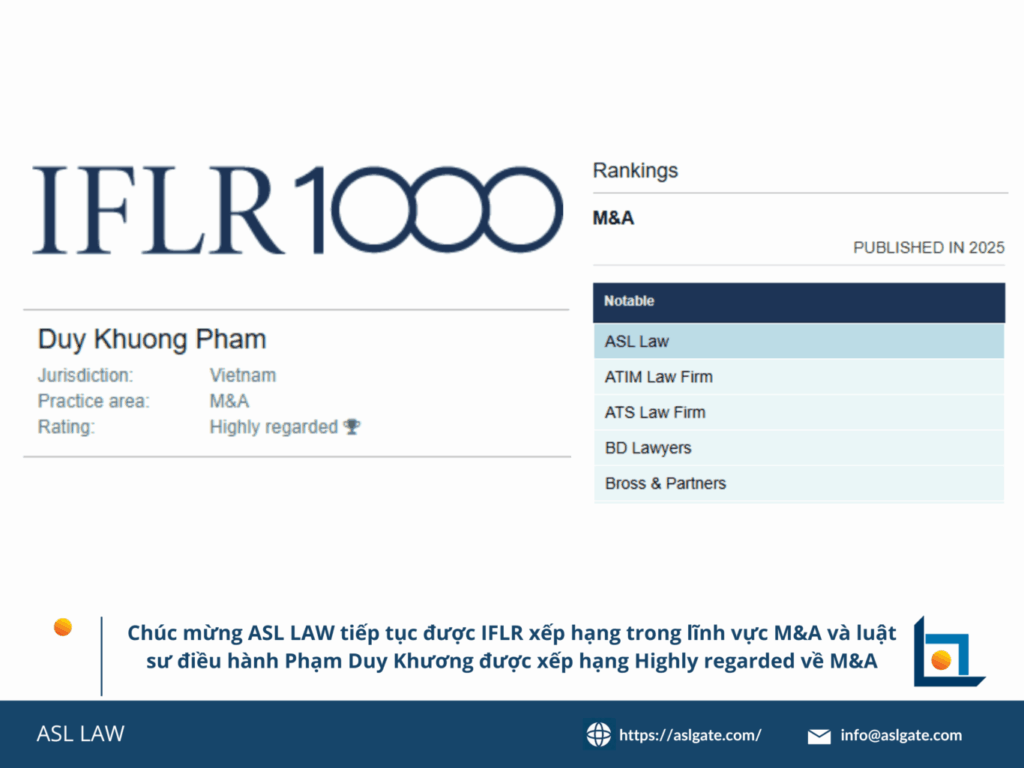Click the info@aslgate.com email address
The height and width of the screenshot is (768, 1024).
901,735
